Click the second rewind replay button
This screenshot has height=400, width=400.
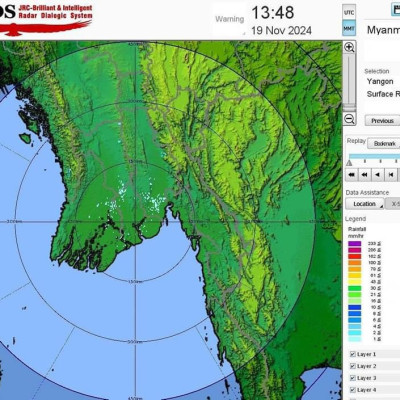365,174
